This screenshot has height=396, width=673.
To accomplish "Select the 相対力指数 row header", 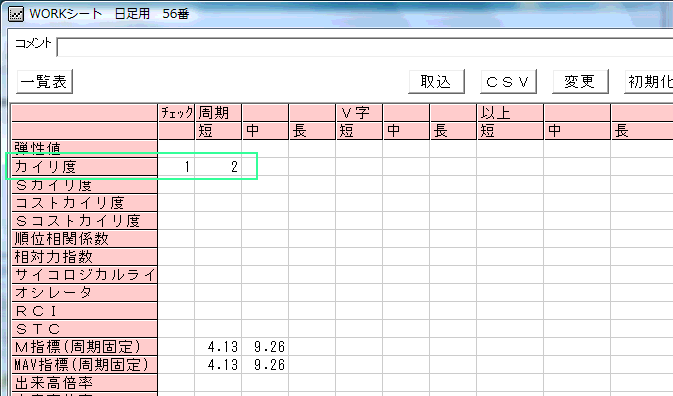I will (85, 257).
